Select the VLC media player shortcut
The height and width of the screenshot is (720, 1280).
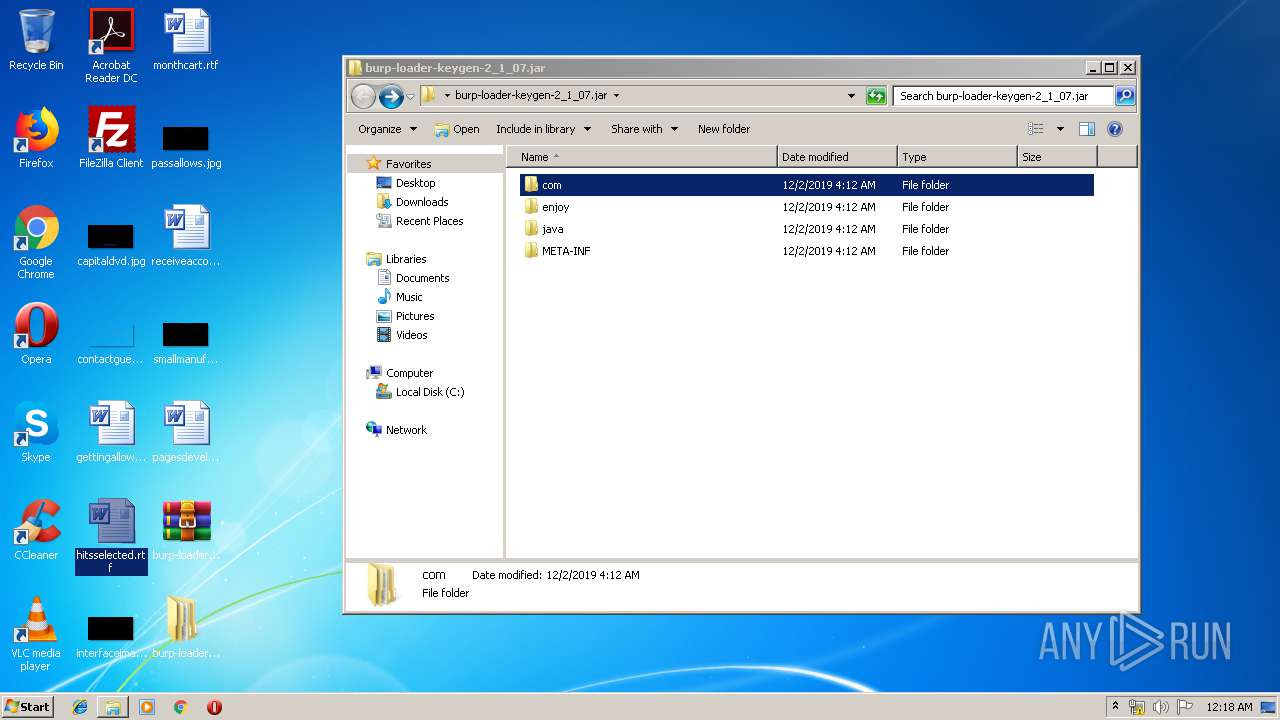coord(36,634)
